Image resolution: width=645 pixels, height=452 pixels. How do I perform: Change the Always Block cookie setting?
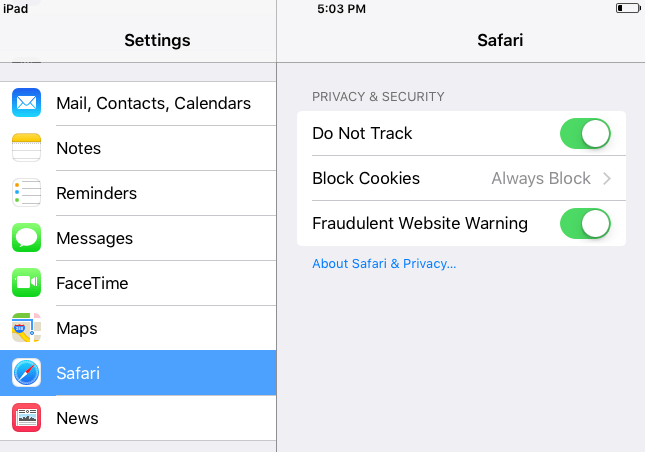[541, 179]
